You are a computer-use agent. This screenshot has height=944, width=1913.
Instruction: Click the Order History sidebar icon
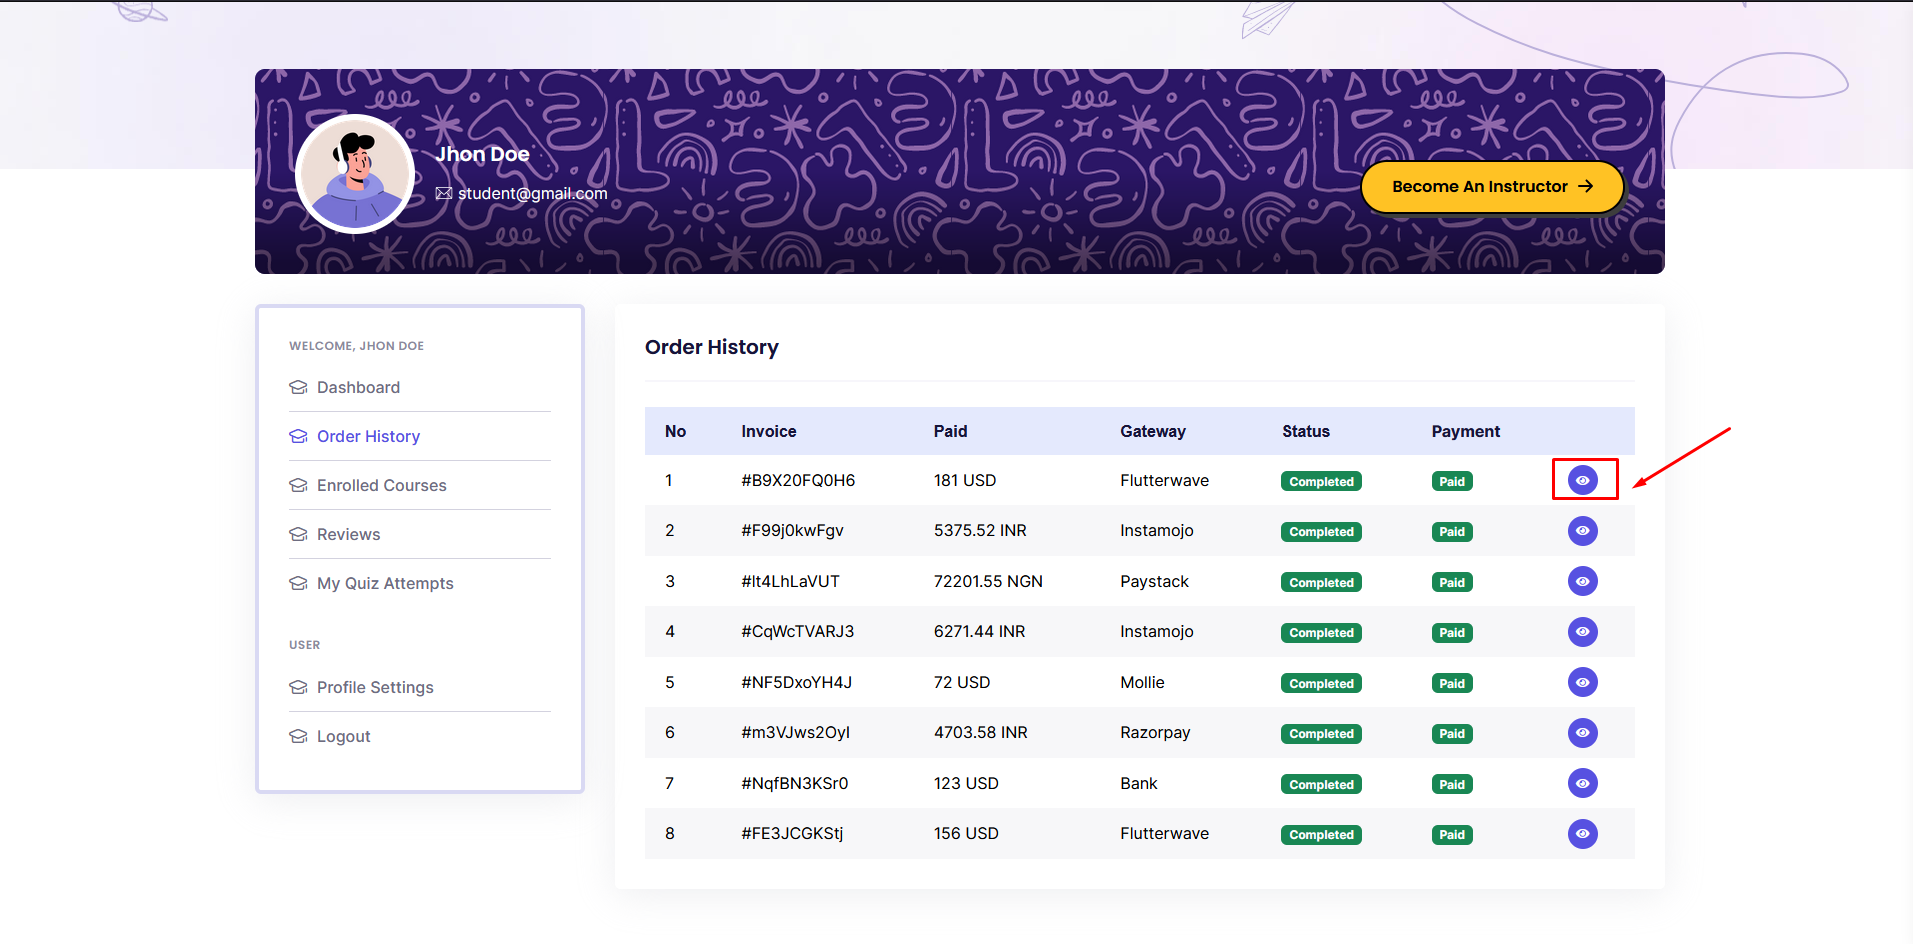click(298, 436)
